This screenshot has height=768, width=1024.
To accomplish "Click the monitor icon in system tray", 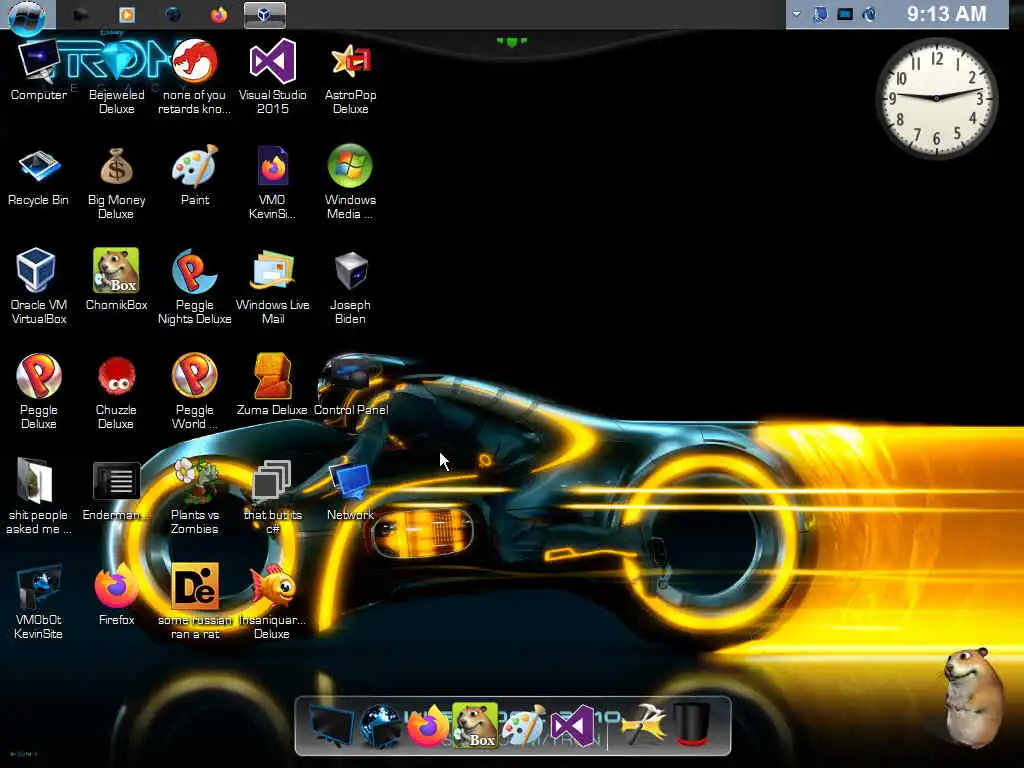I will point(845,14).
